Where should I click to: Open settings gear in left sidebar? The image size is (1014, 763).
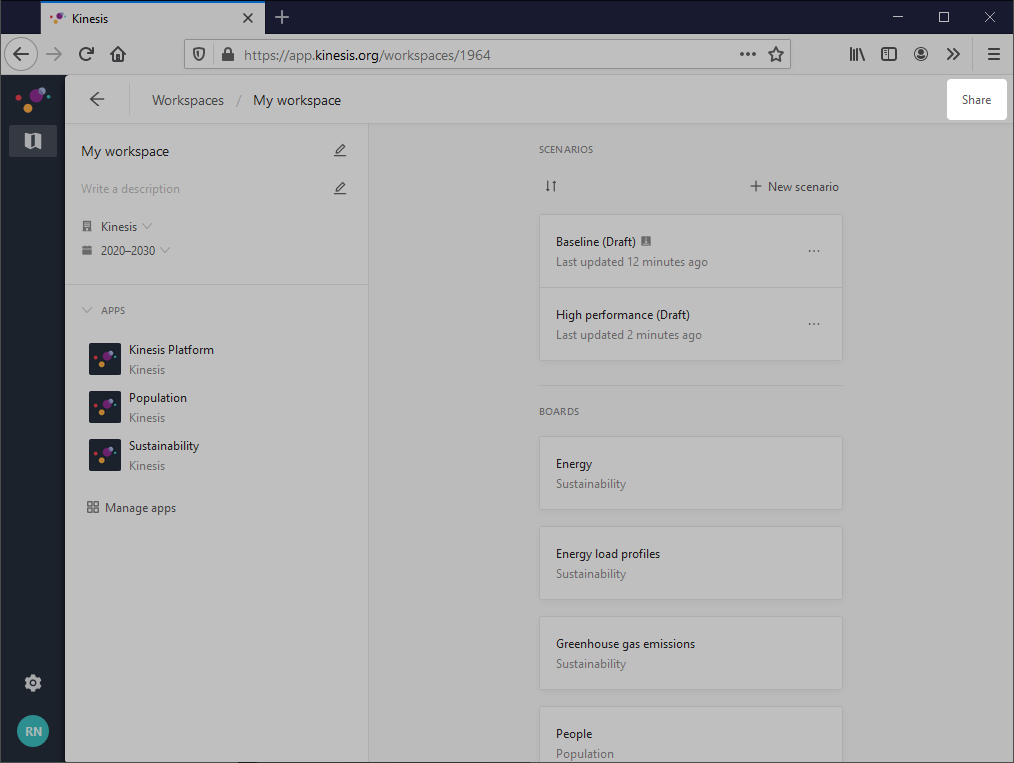33,683
